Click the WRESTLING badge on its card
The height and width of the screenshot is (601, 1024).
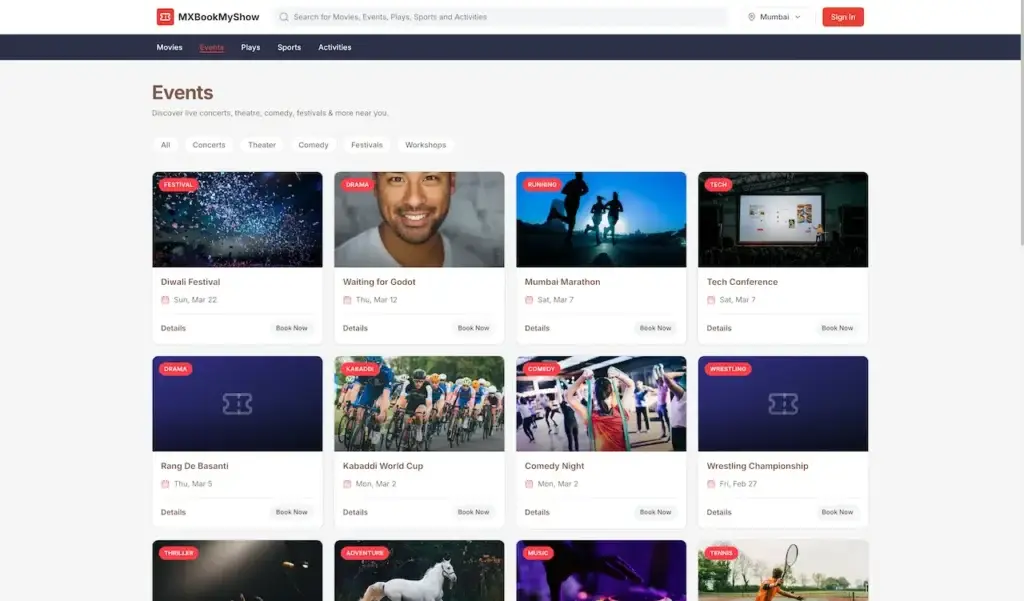coord(728,369)
